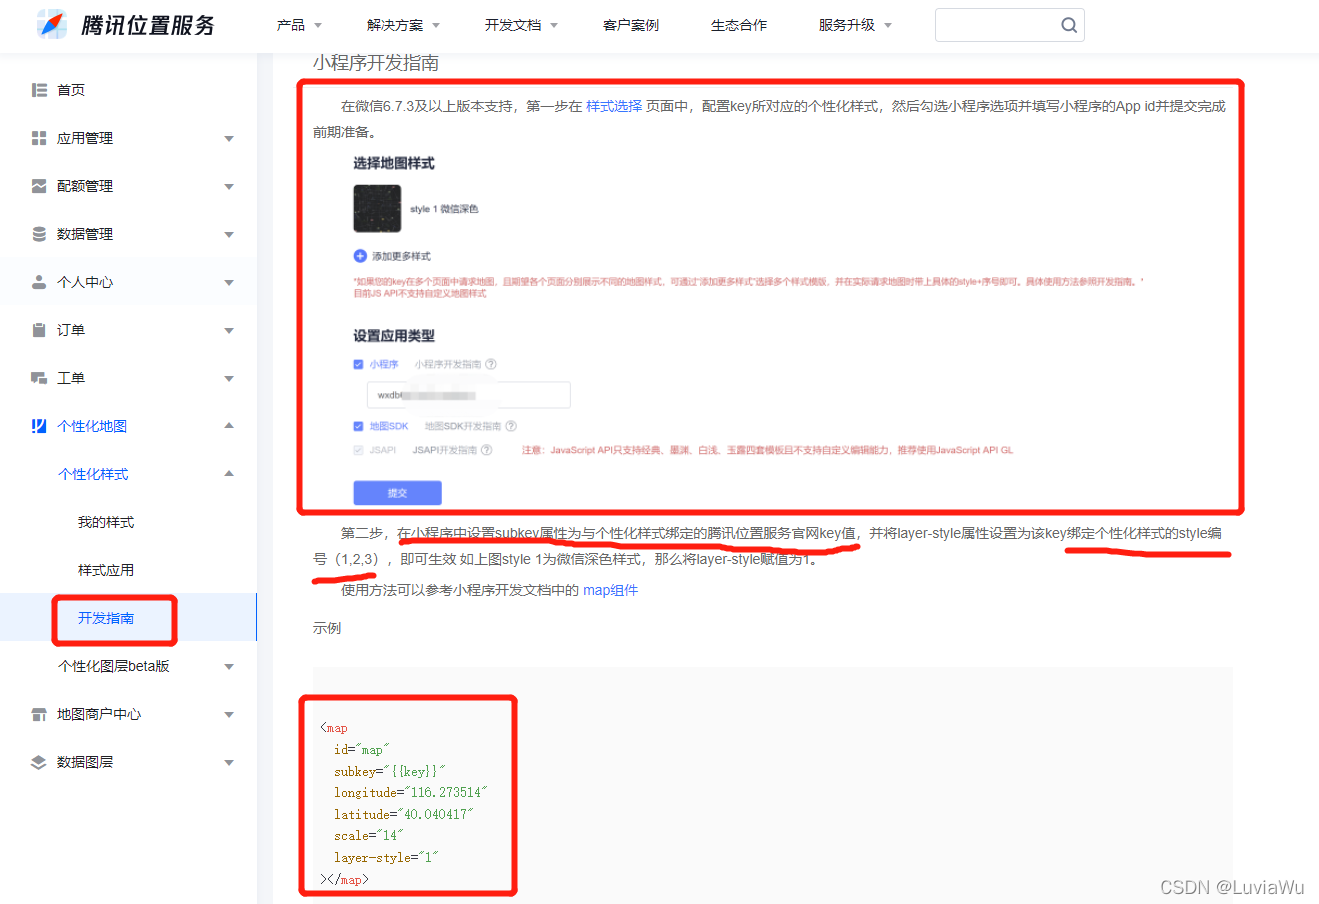The width and height of the screenshot is (1319, 904).
Task: Click the 个性化地图 map icon
Action: (x=39, y=426)
